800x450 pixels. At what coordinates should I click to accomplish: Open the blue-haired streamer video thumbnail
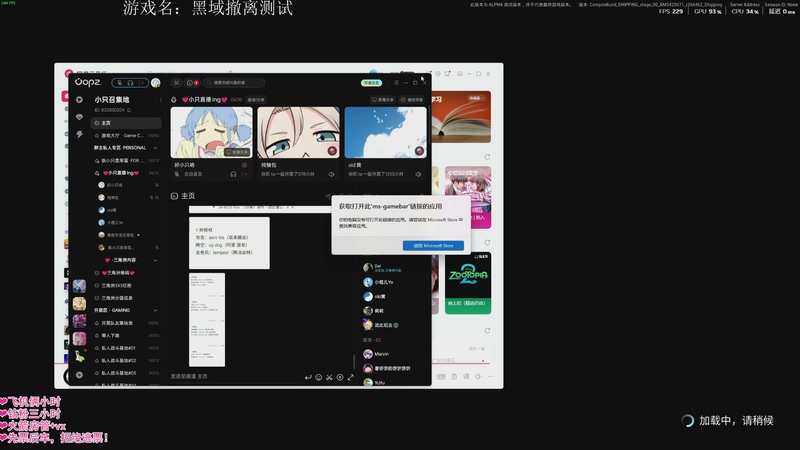click(211, 133)
